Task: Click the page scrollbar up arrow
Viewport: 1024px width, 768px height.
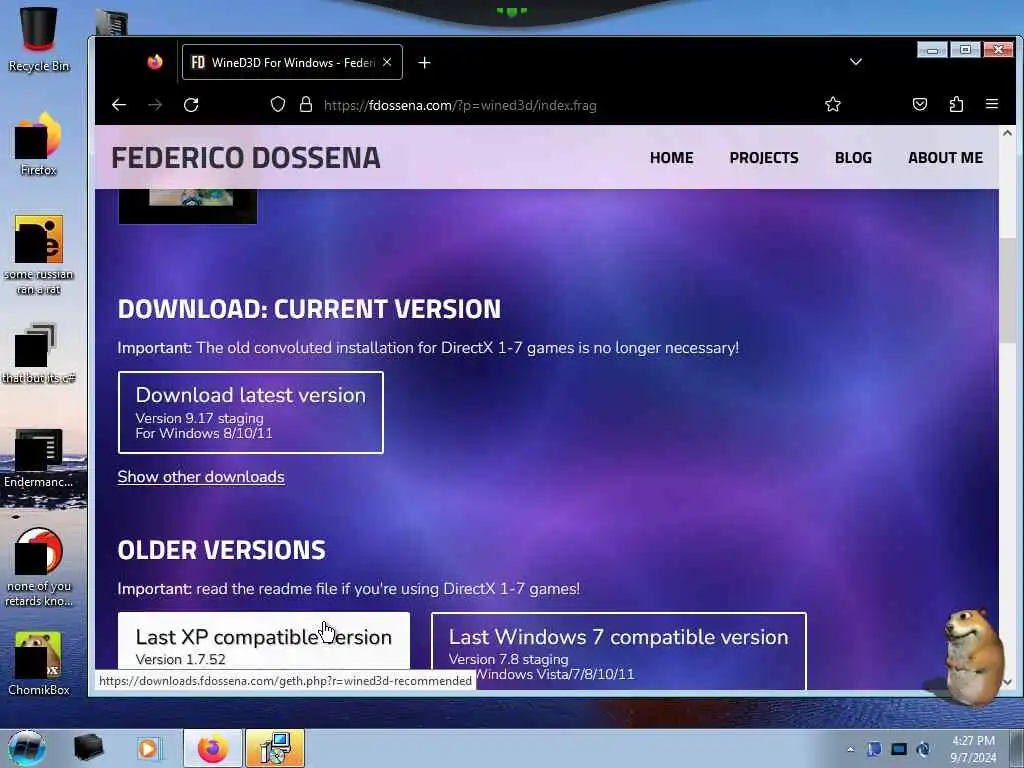Action: 1007,133
